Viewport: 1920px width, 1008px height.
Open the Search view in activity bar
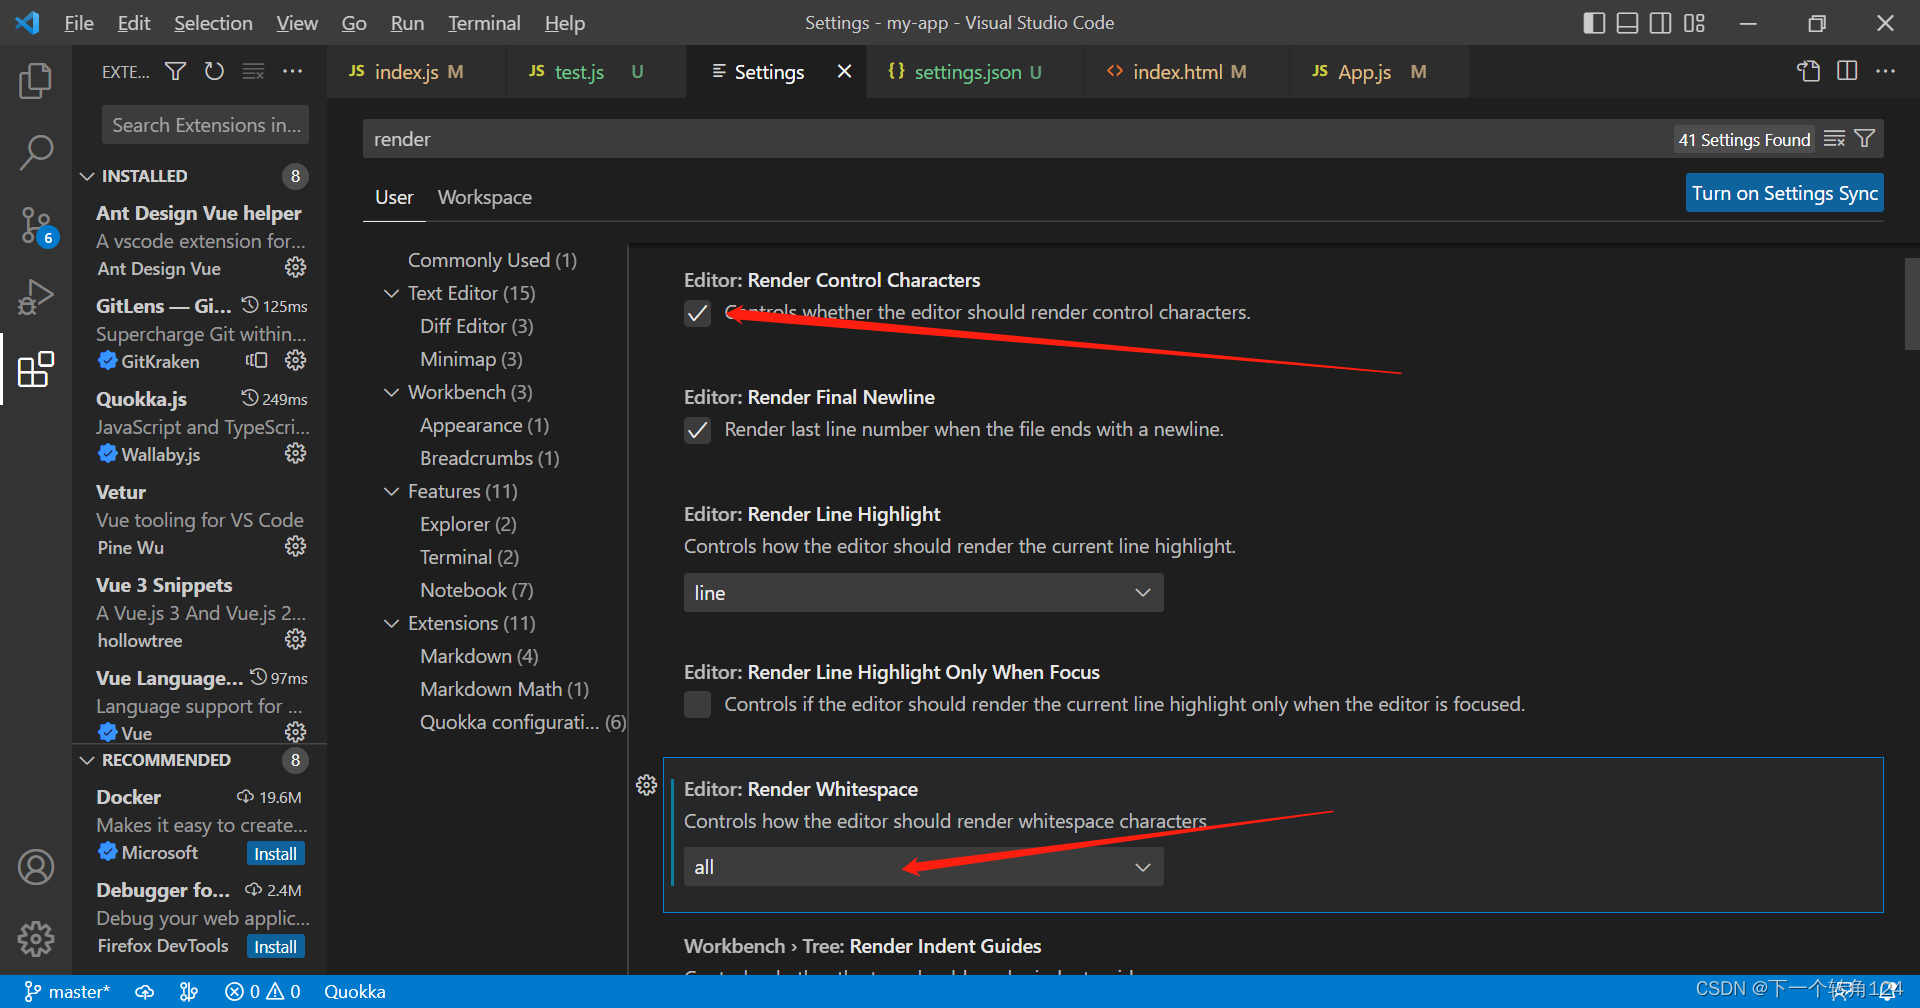[36, 152]
